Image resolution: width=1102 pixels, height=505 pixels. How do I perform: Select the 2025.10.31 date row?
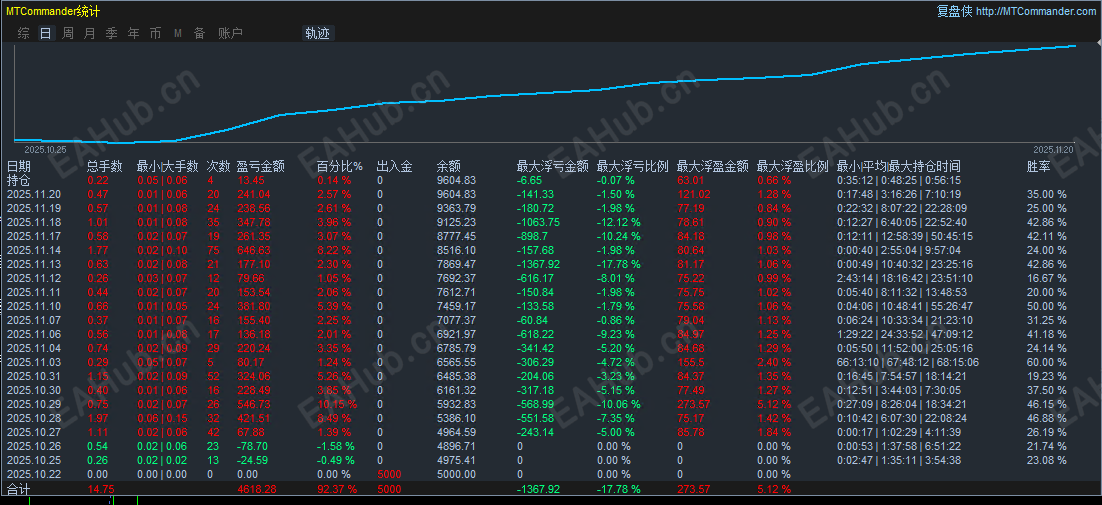coord(34,376)
